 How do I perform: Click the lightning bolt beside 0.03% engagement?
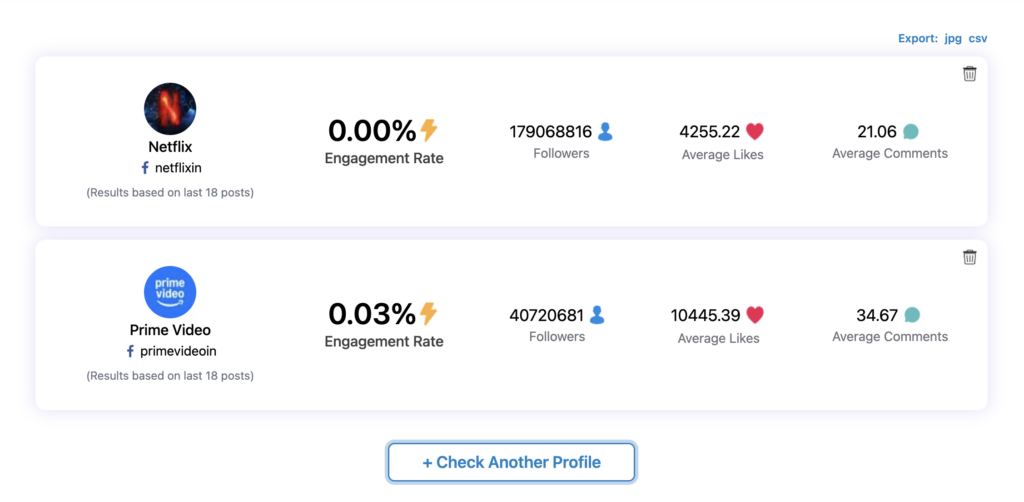pos(429,314)
